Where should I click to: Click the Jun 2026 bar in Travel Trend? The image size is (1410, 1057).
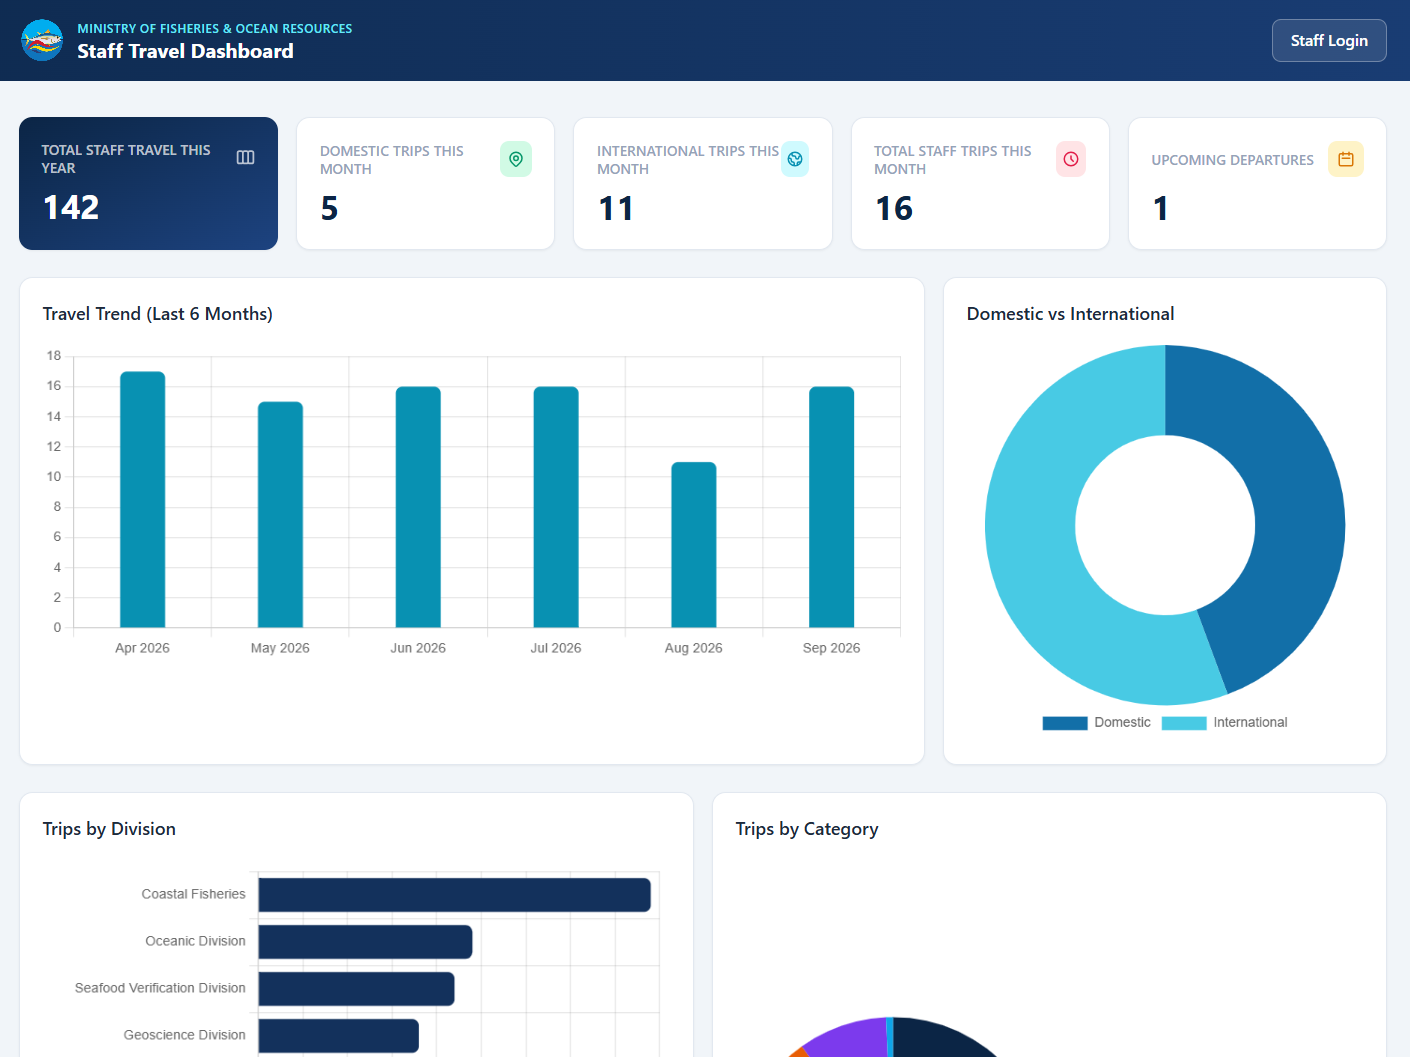pyautogui.click(x=418, y=507)
